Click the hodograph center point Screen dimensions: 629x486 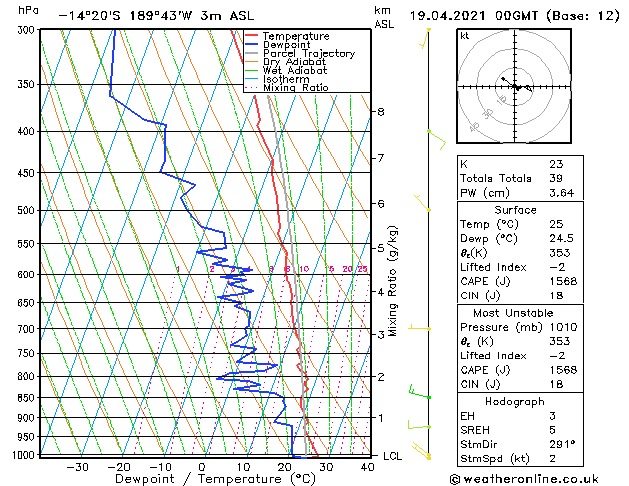[x=515, y=87]
